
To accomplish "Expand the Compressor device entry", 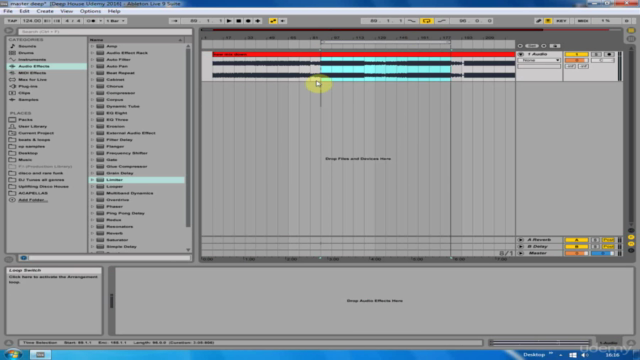I will click(92, 93).
